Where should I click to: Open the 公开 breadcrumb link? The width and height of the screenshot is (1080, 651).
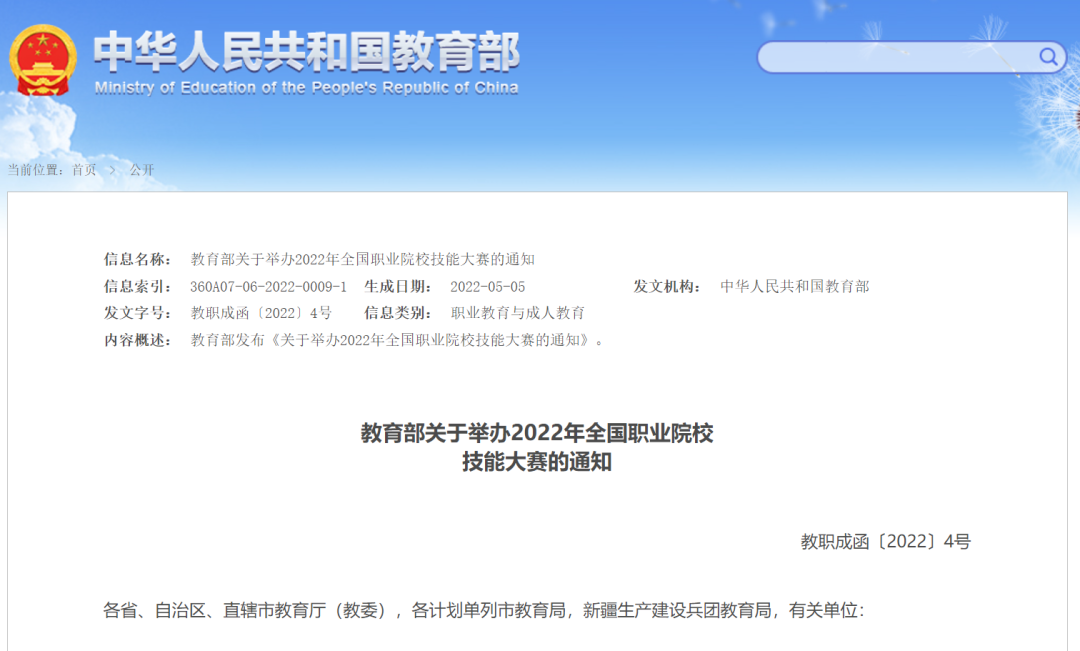(141, 170)
